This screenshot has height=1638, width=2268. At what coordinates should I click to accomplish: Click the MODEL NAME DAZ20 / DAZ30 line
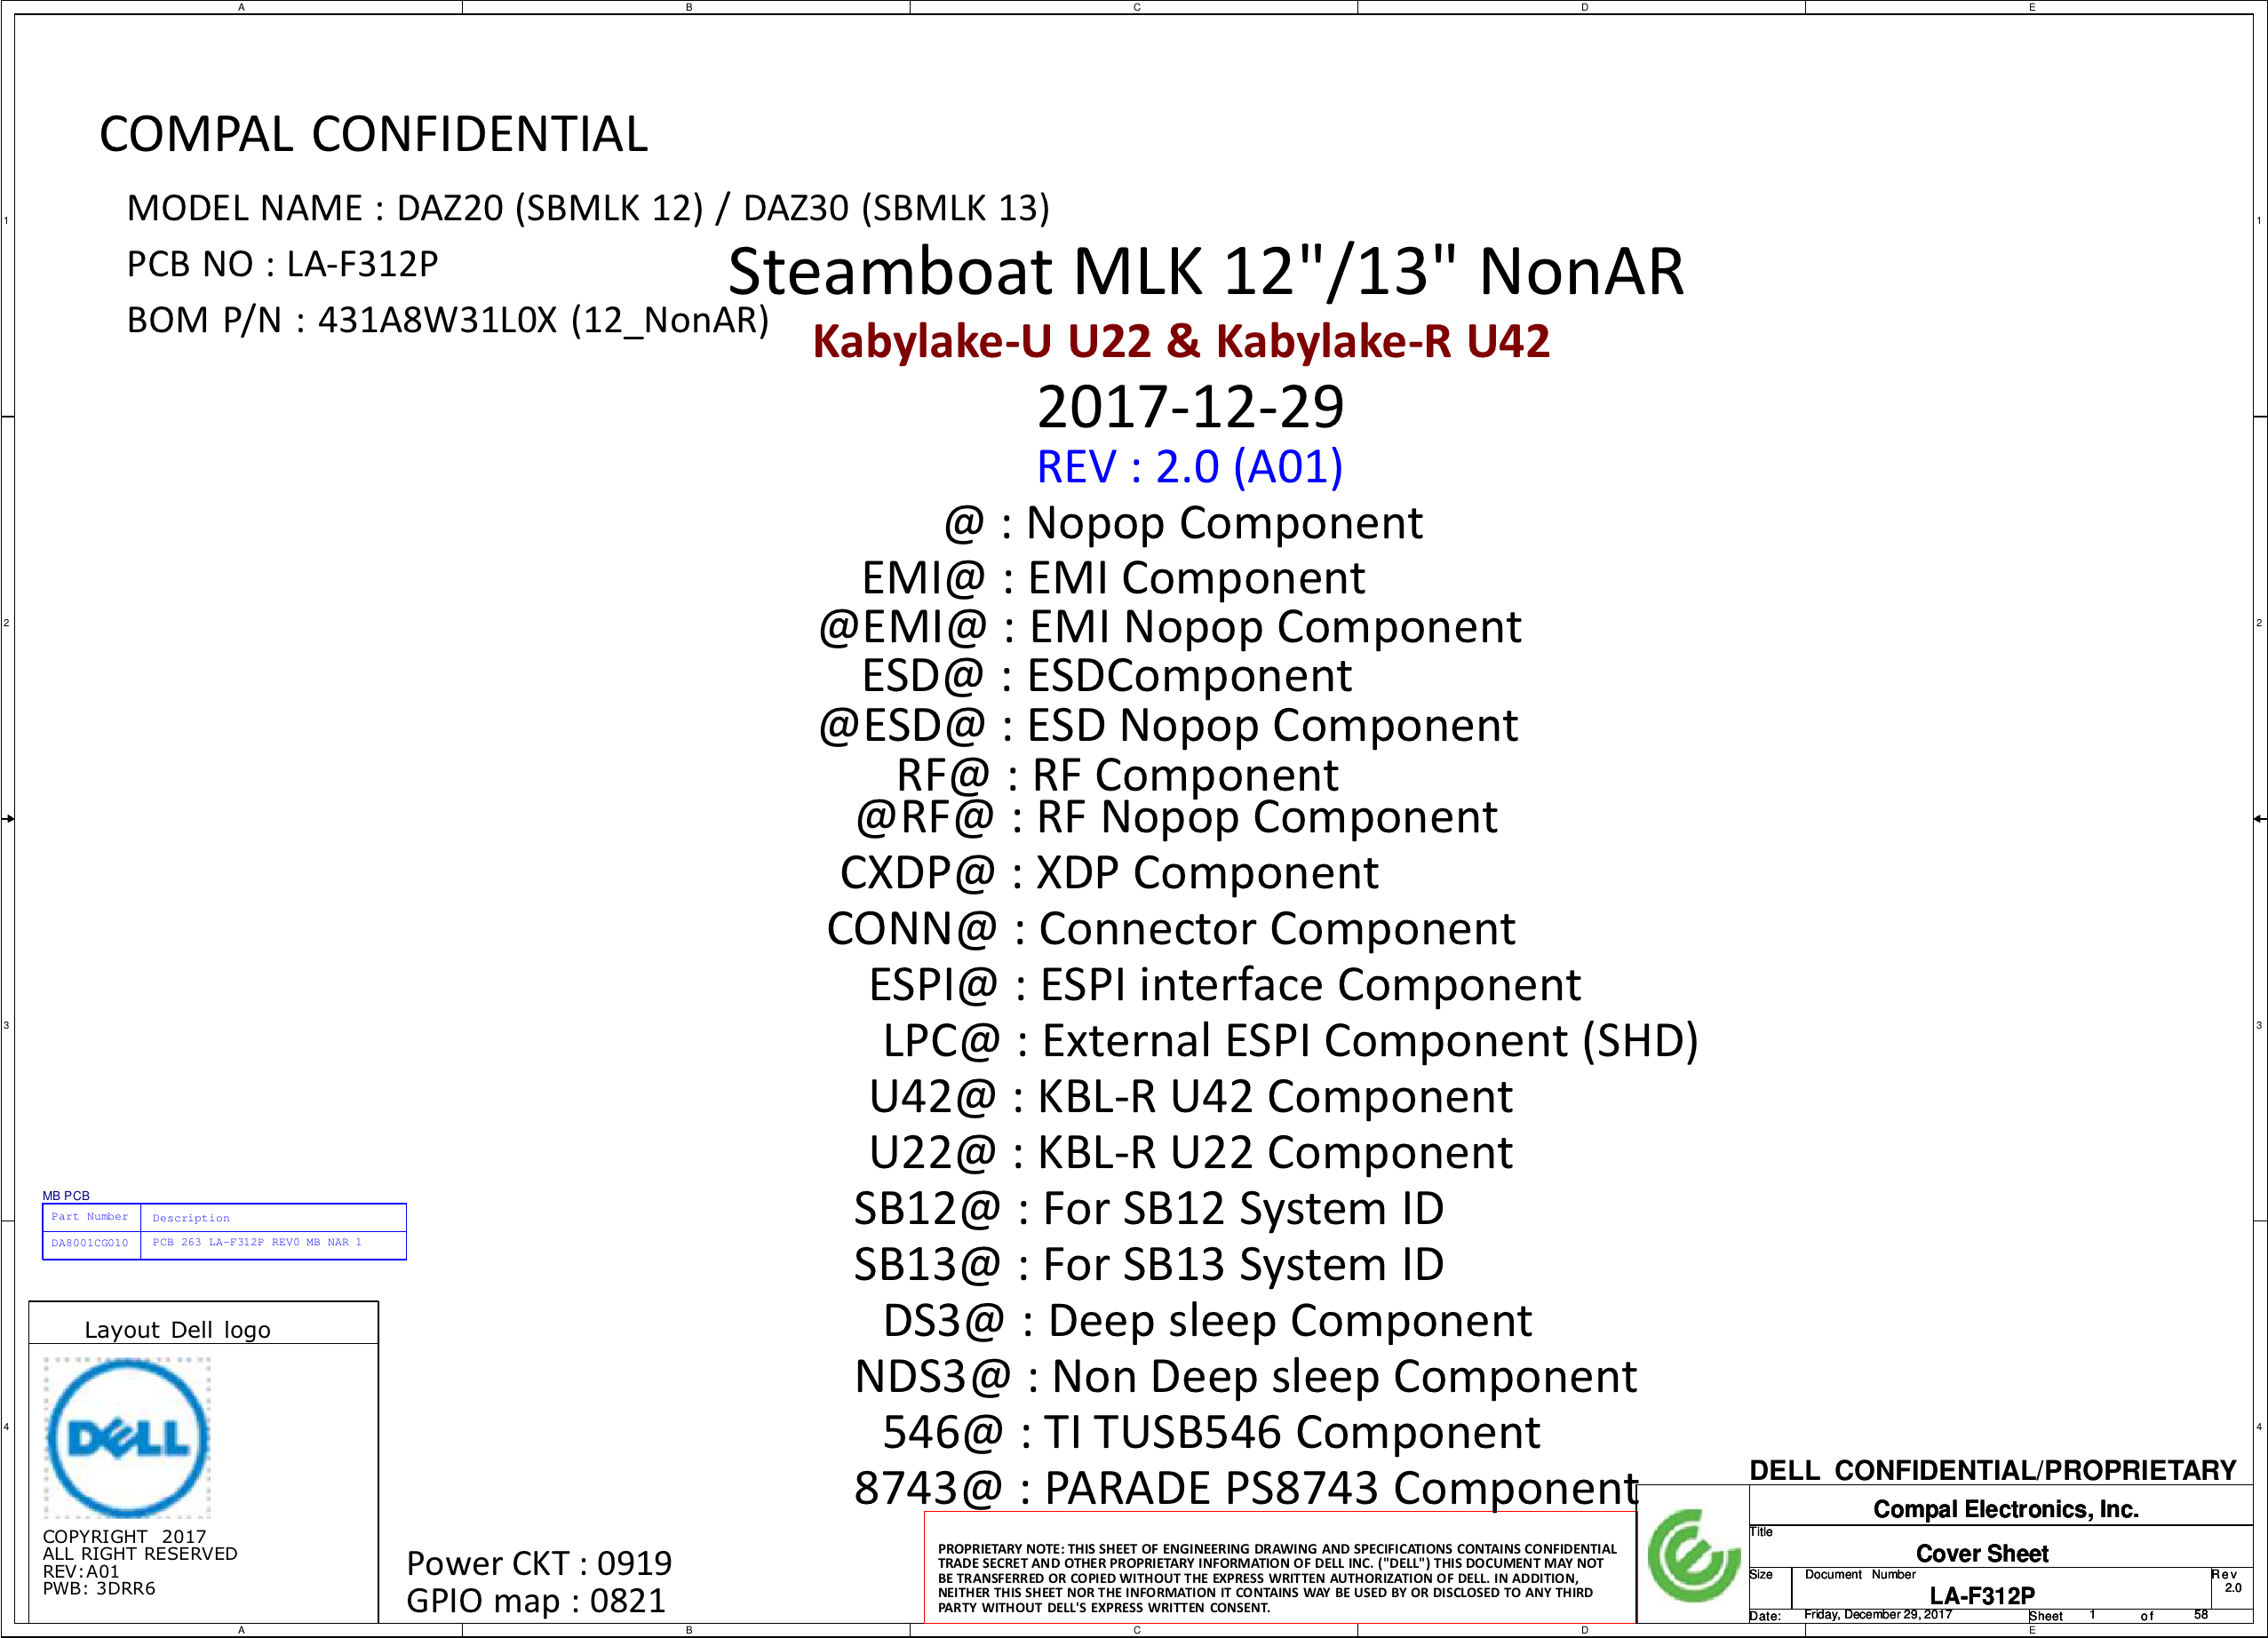pyautogui.click(x=588, y=208)
